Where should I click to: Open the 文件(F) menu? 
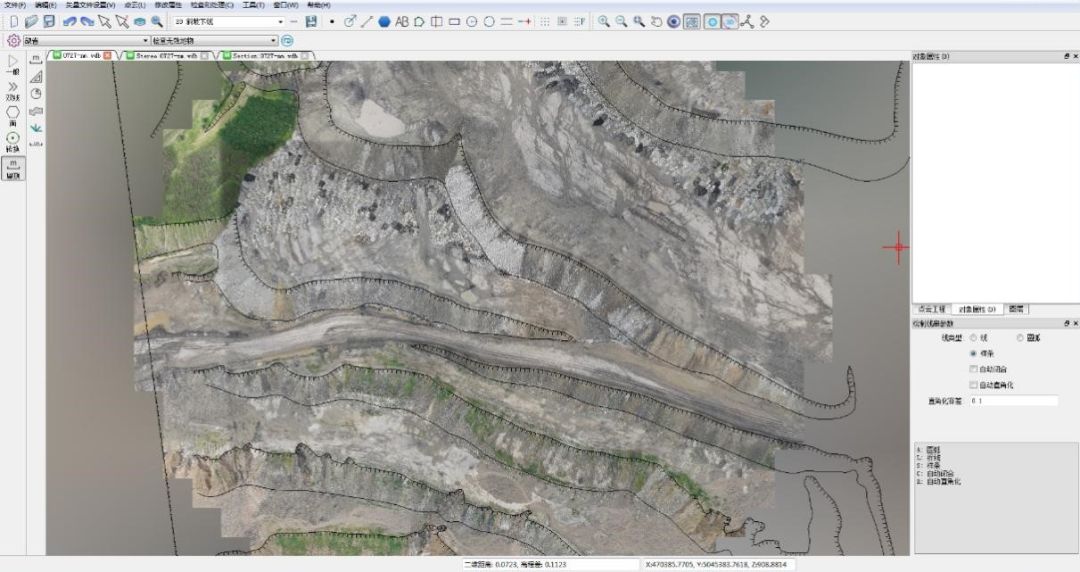tap(14, 5)
